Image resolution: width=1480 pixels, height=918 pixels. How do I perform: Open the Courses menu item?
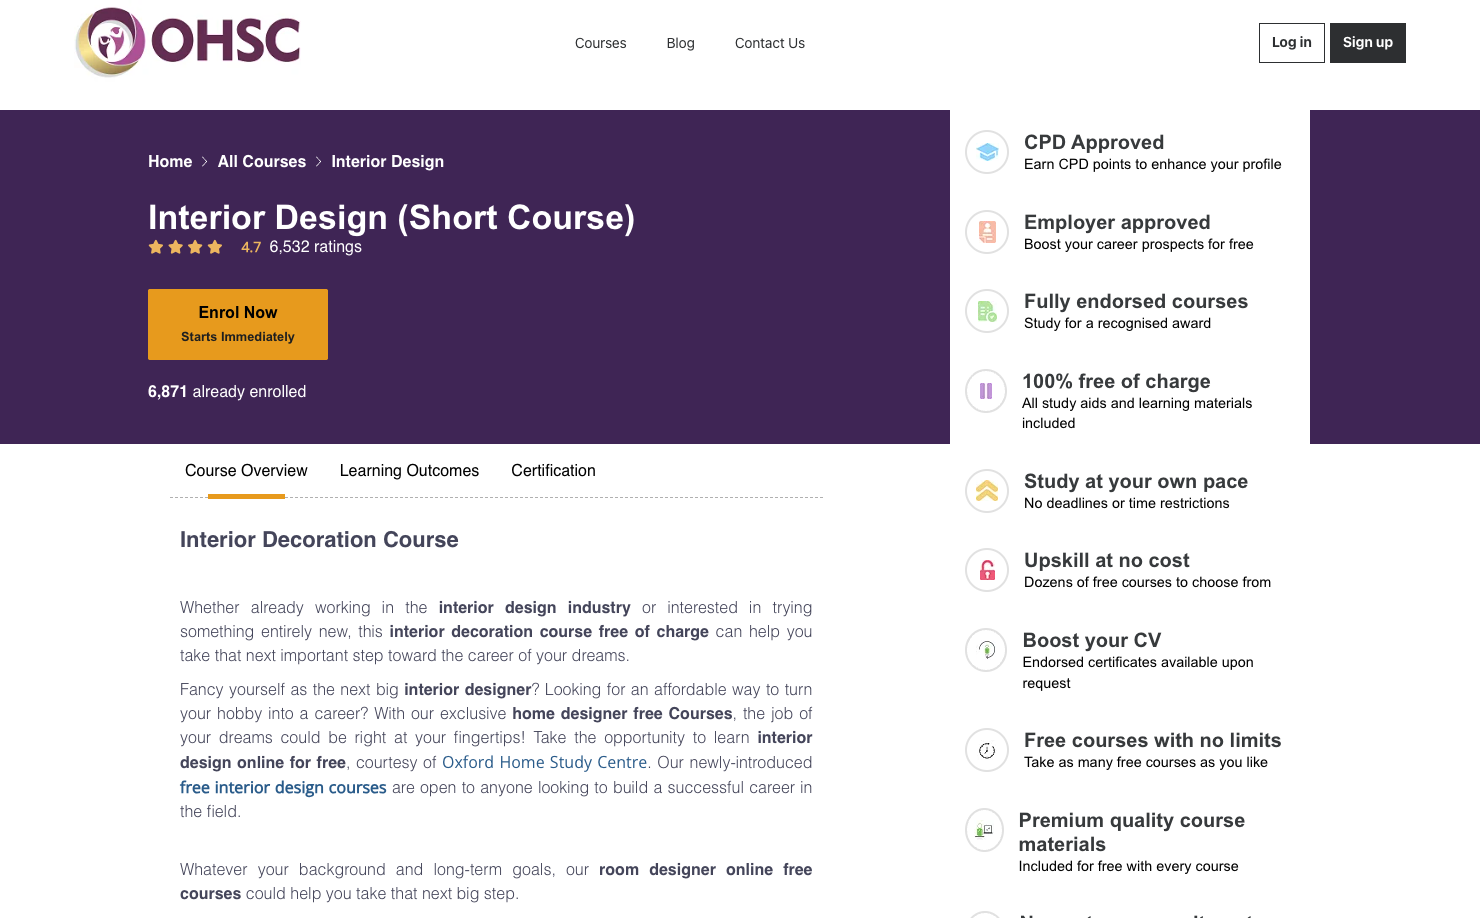[601, 43]
